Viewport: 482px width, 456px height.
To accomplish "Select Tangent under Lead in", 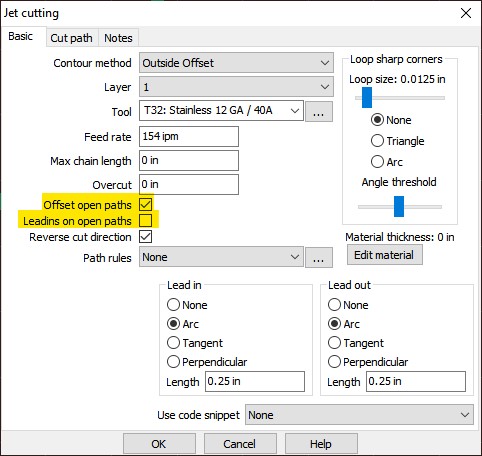I will click(x=195, y=343).
